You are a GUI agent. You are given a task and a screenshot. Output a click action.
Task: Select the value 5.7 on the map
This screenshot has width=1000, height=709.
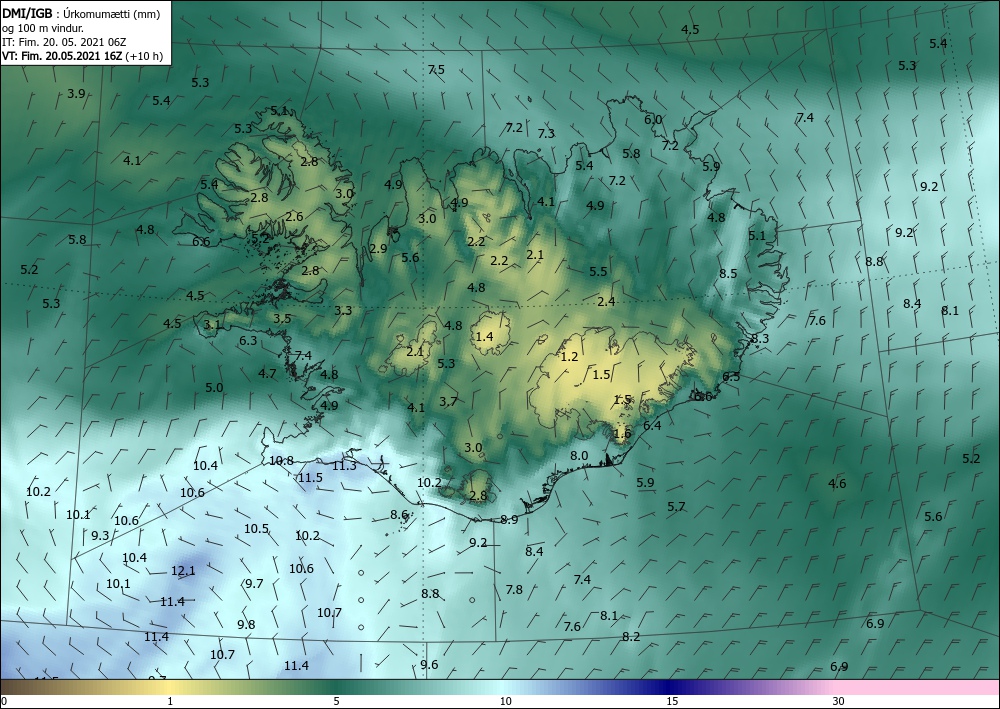tap(676, 506)
